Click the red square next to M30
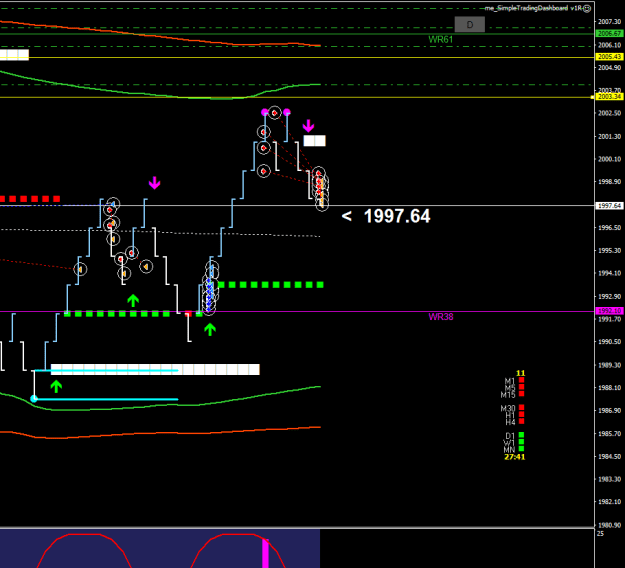 (x=521, y=407)
